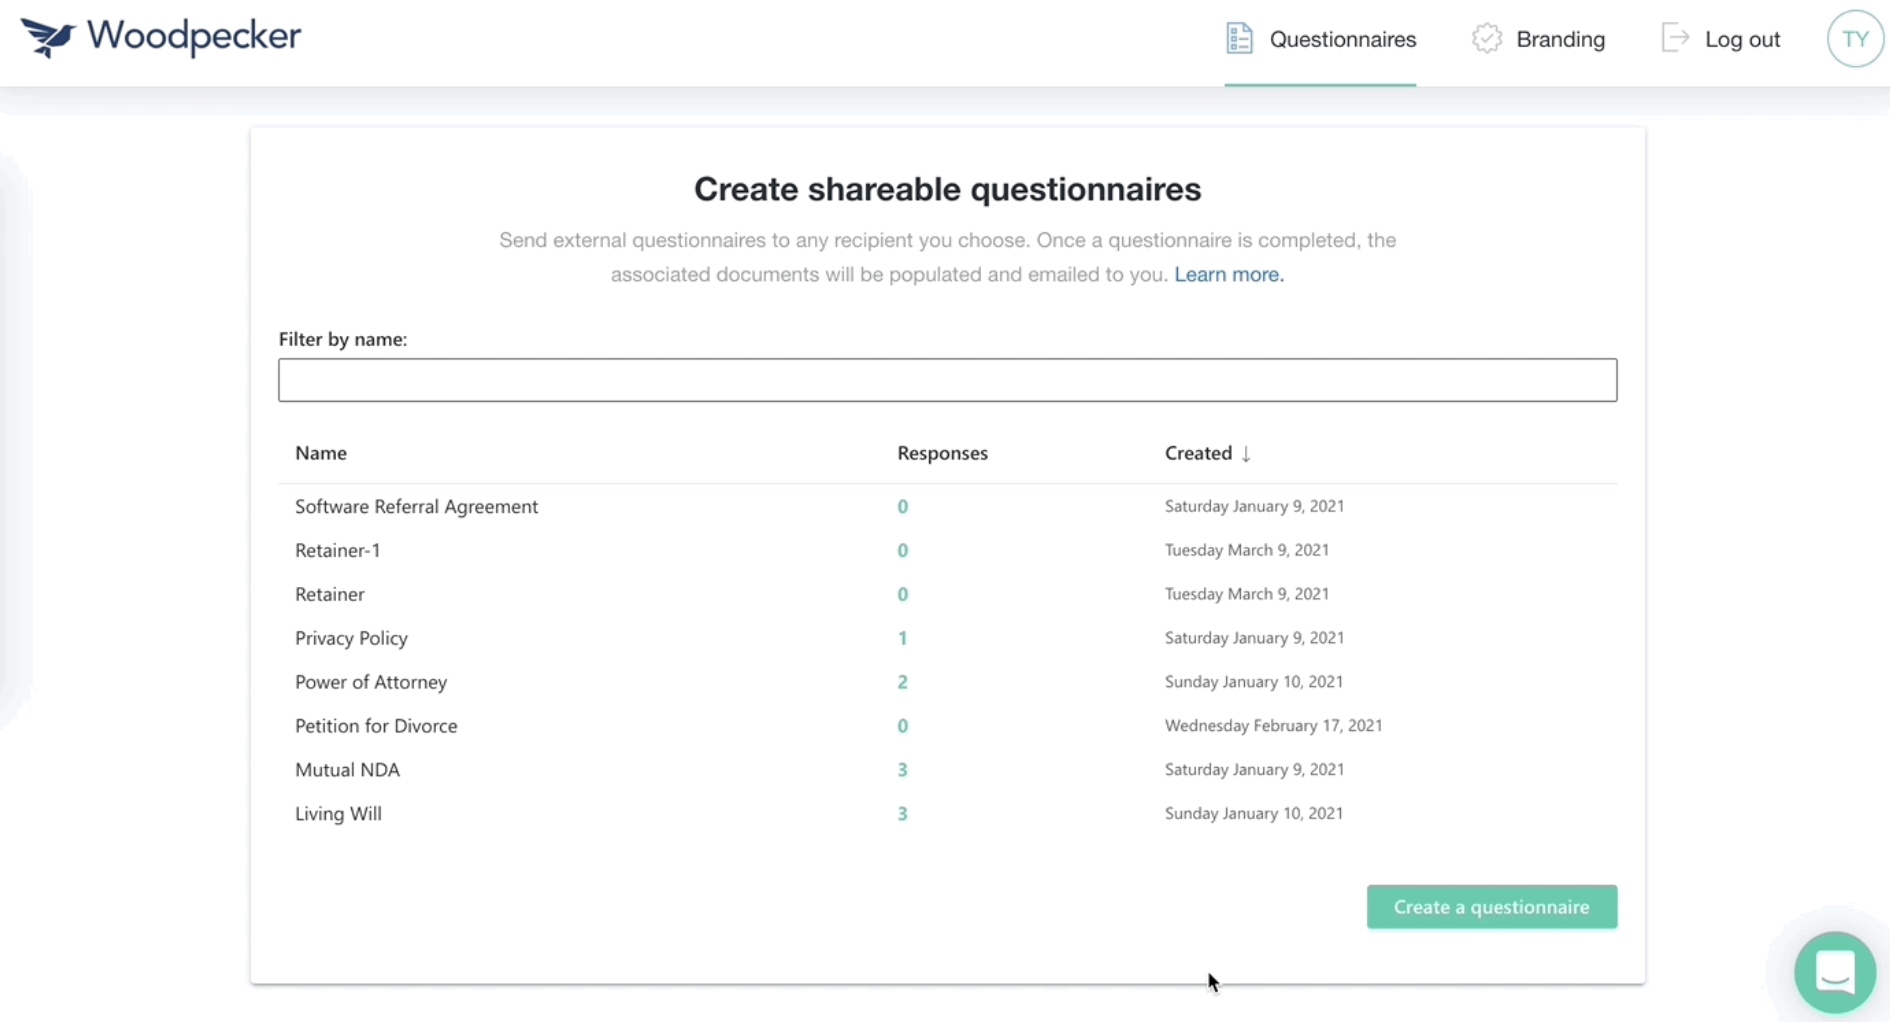Viewport: 1890px width, 1022px height.
Task: View Living Will response count
Action: pos(902,814)
